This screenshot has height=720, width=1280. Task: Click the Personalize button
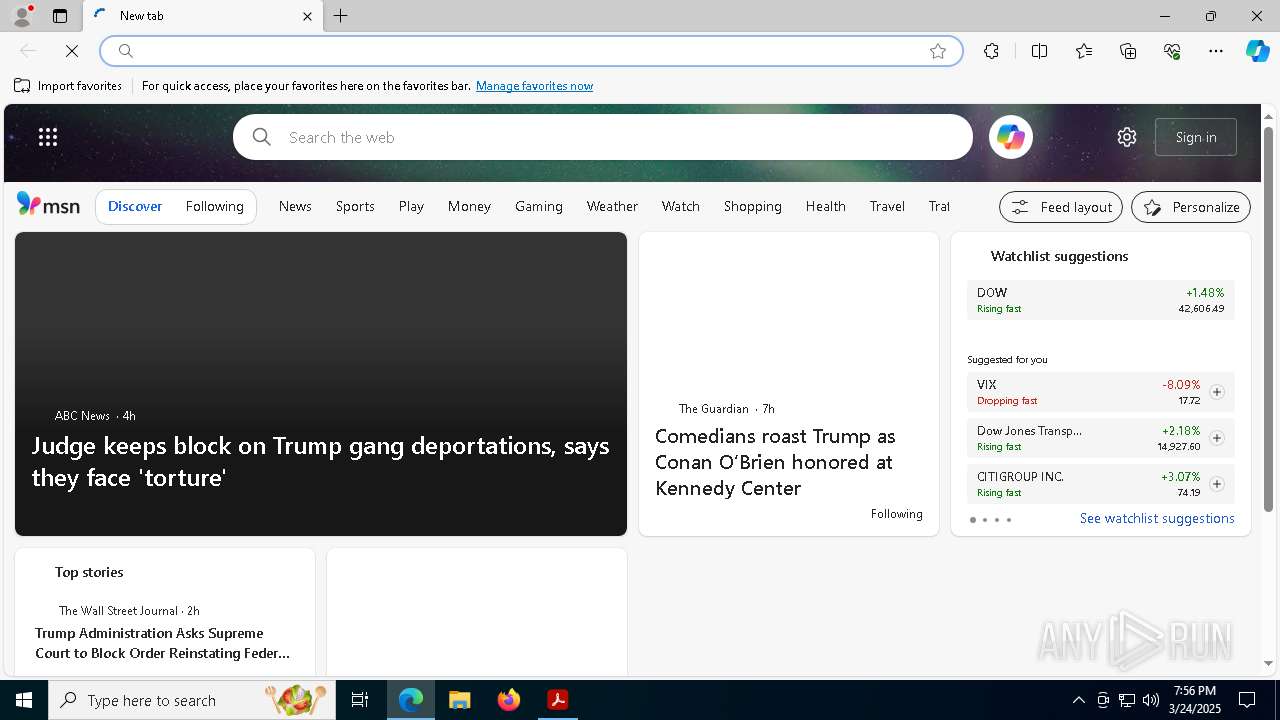(1191, 207)
